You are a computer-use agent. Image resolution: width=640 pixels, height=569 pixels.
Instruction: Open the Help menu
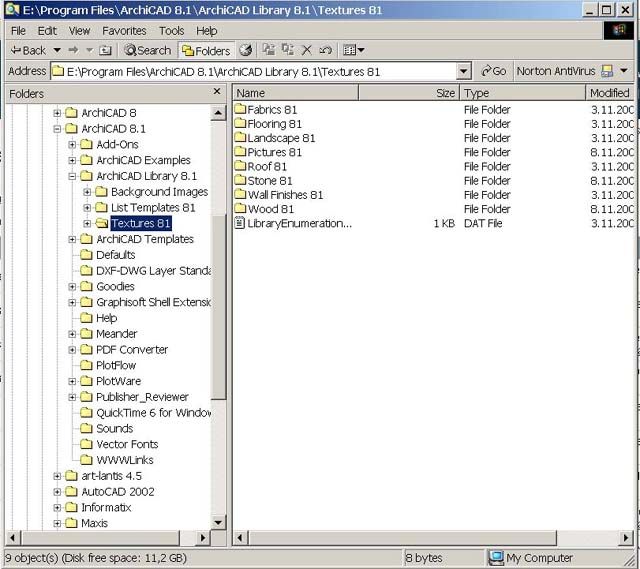click(207, 31)
